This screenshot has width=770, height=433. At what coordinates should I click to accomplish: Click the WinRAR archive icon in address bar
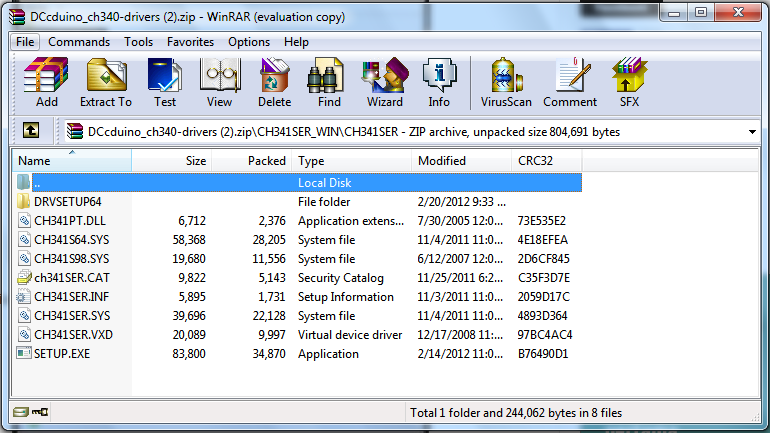[x=75, y=132]
